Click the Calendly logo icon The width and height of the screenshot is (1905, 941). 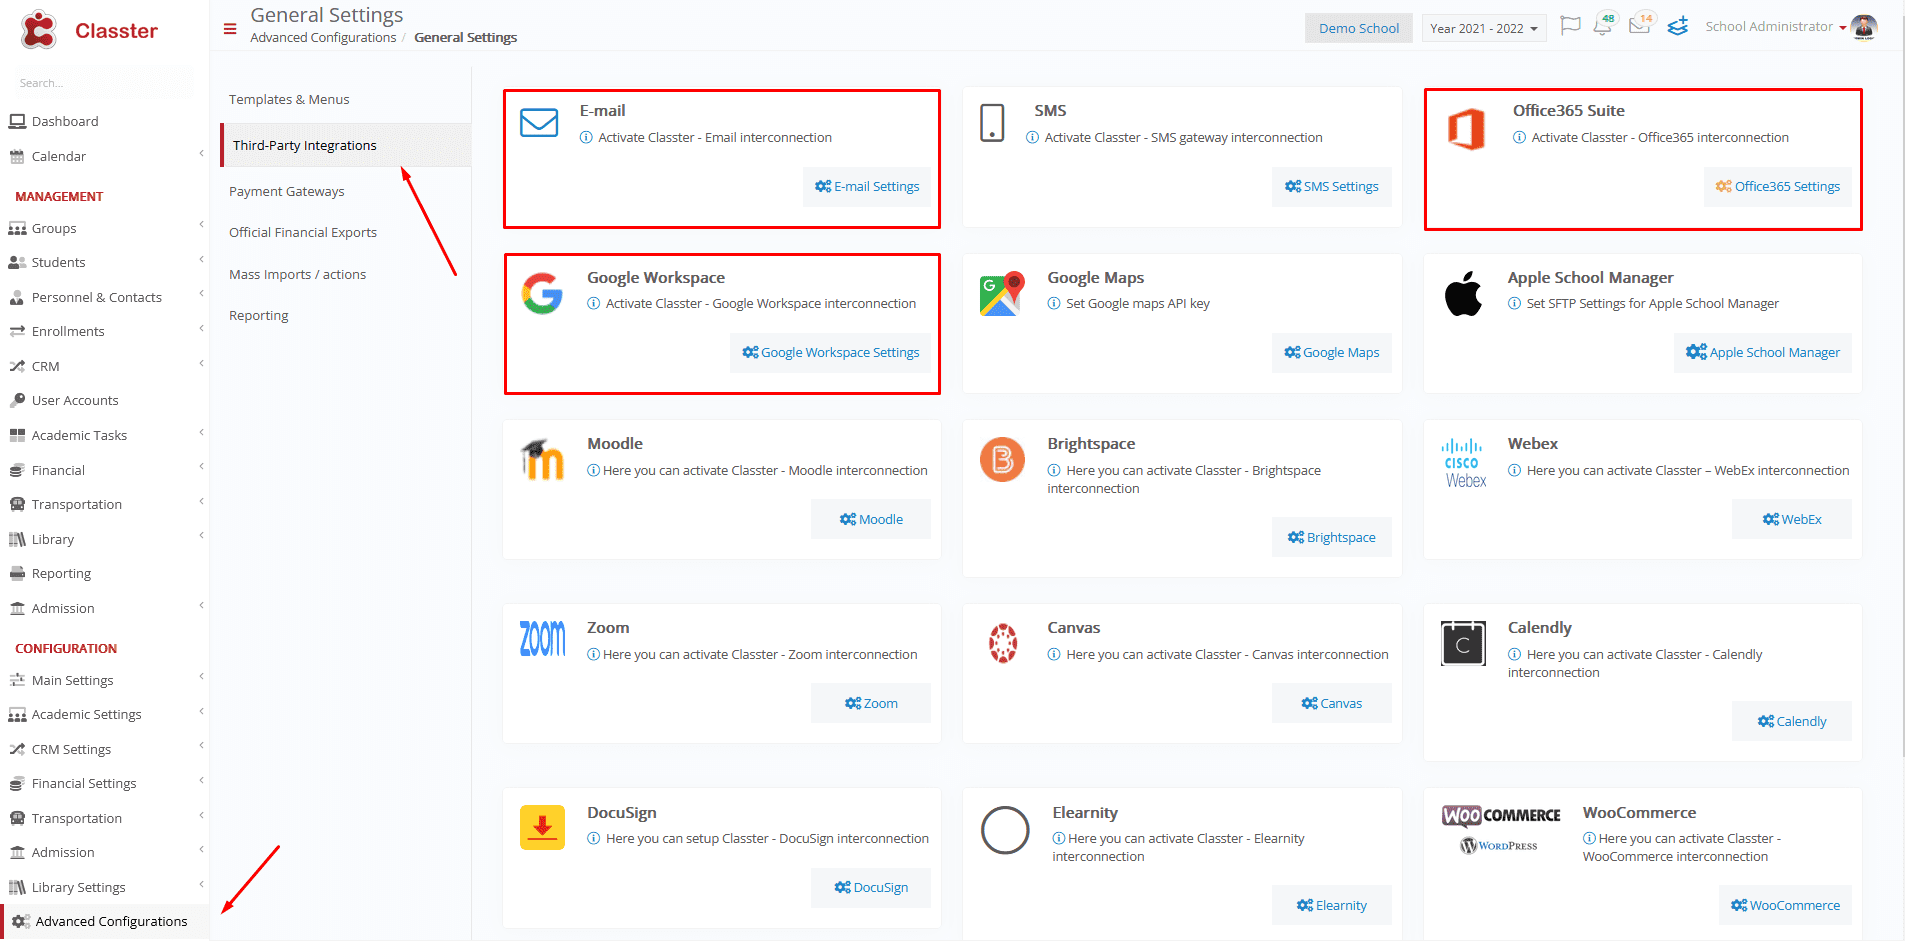(x=1463, y=643)
